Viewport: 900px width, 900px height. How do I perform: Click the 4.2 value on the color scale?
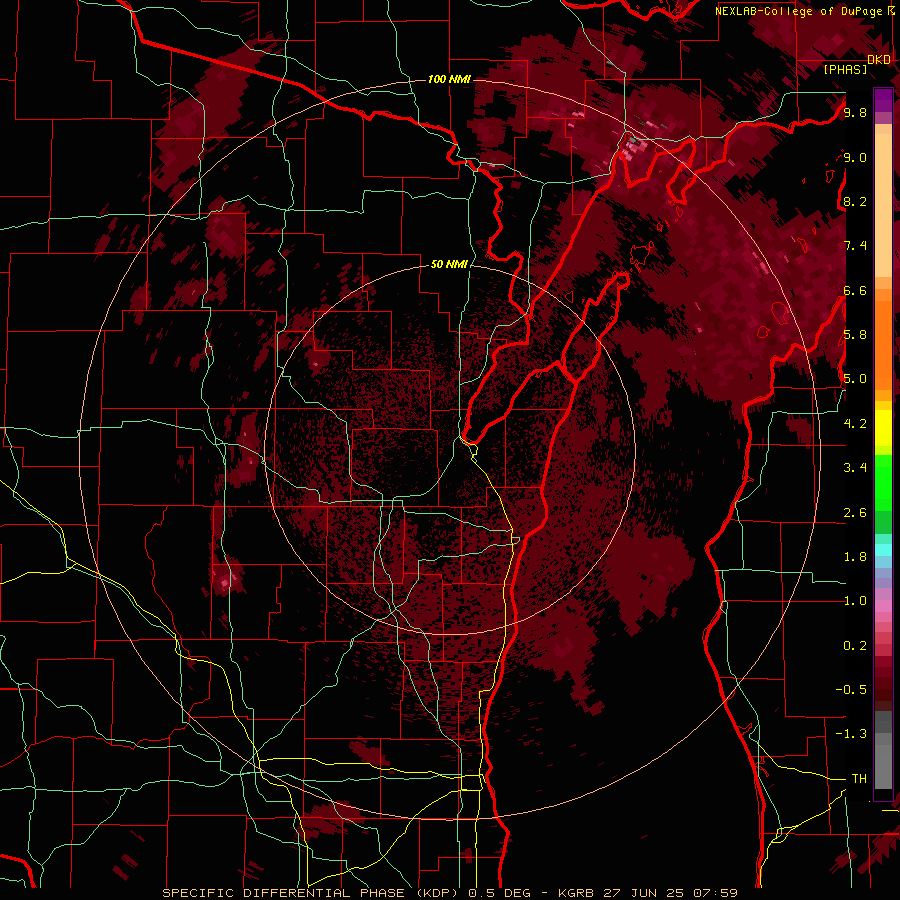point(855,424)
